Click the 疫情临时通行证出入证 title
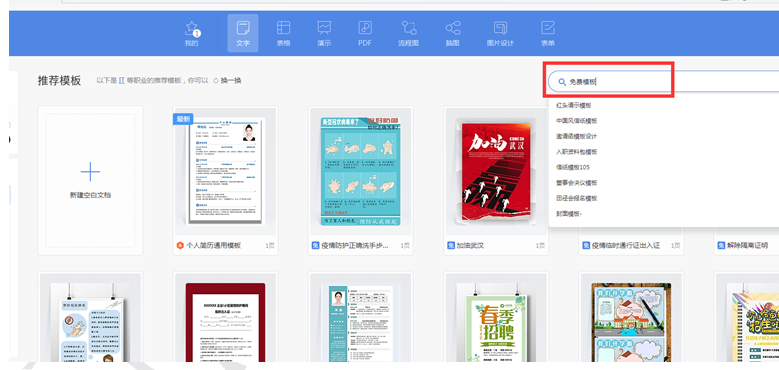The height and width of the screenshot is (370, 779). [x=626, y=245]
